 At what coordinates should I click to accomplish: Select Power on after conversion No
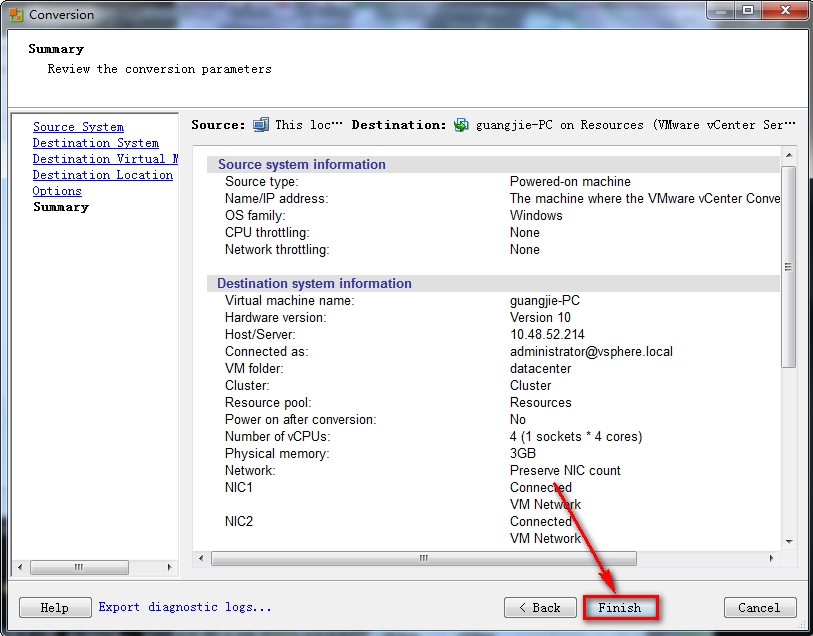(518, 419)
